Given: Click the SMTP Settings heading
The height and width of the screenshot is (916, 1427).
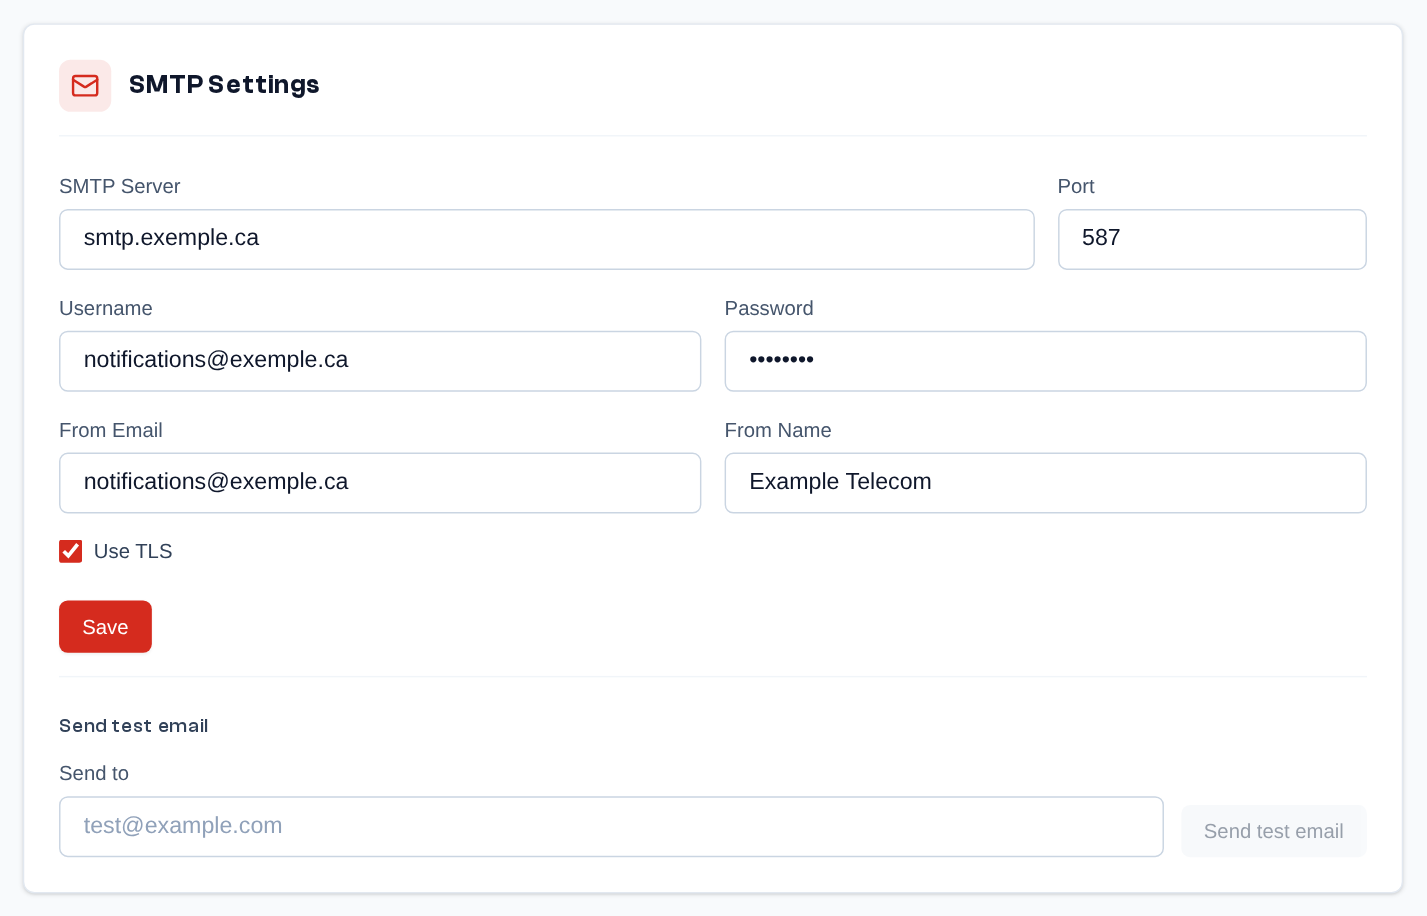Looking at the screenshot, I should (224, 85).
